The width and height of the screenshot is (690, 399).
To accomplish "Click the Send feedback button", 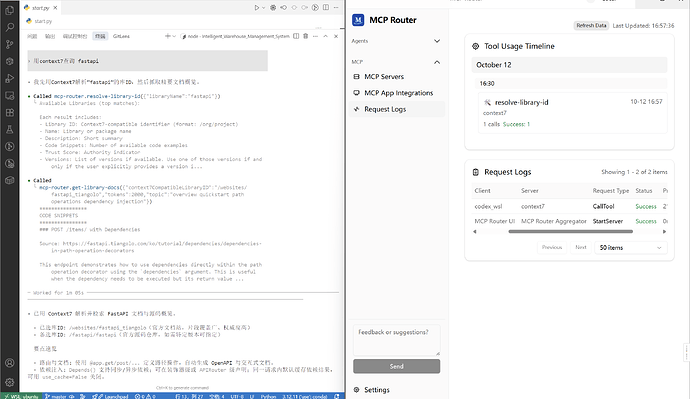I will 396,366.
